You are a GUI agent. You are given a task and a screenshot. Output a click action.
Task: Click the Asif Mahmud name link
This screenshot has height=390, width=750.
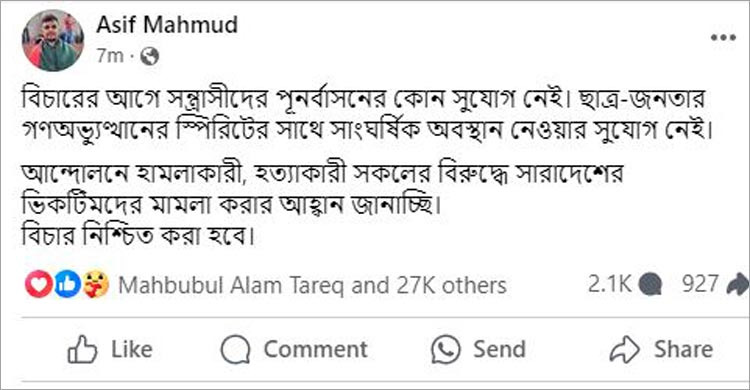tap(167, 25)
